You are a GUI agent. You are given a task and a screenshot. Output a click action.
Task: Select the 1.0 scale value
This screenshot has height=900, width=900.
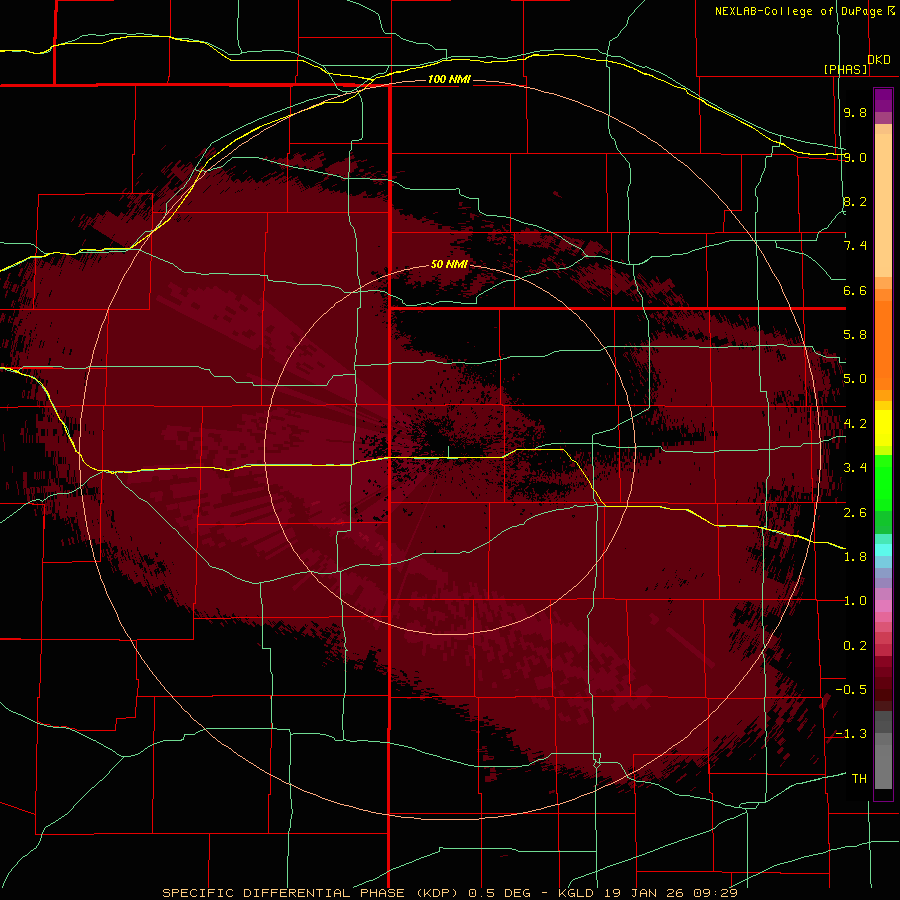[x=855, y=601]
